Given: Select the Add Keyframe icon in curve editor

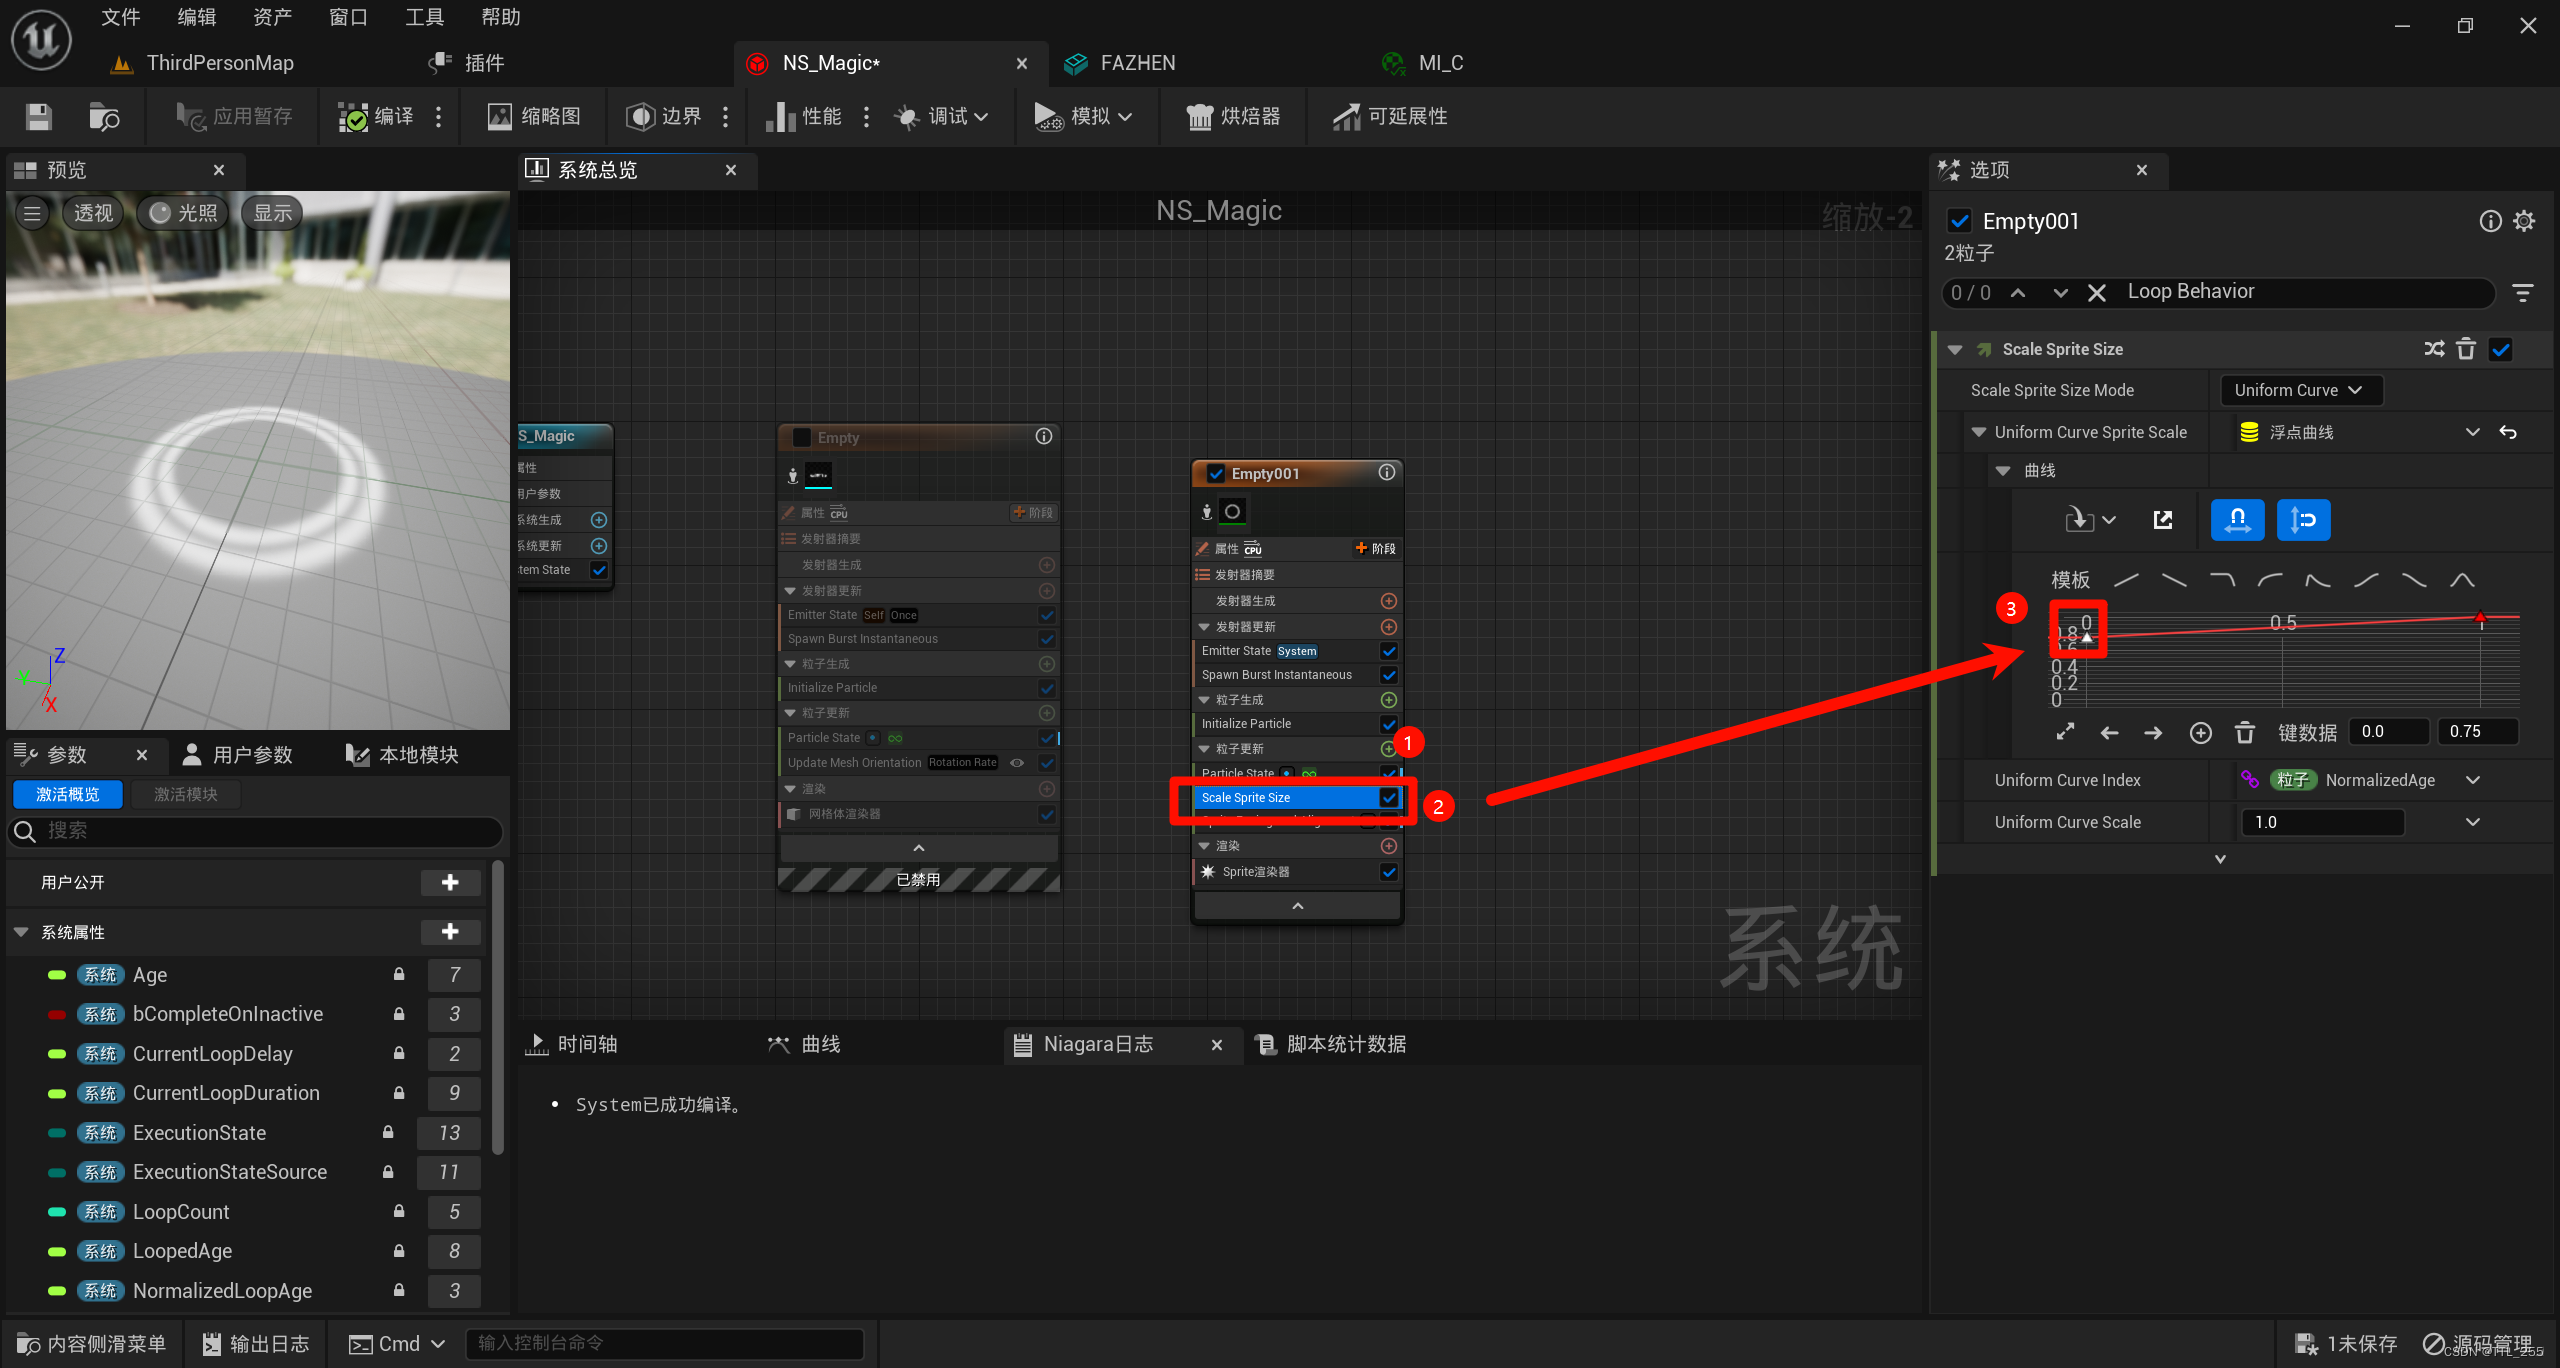Looking at the screenshot, I should (x=2201, y=731).
